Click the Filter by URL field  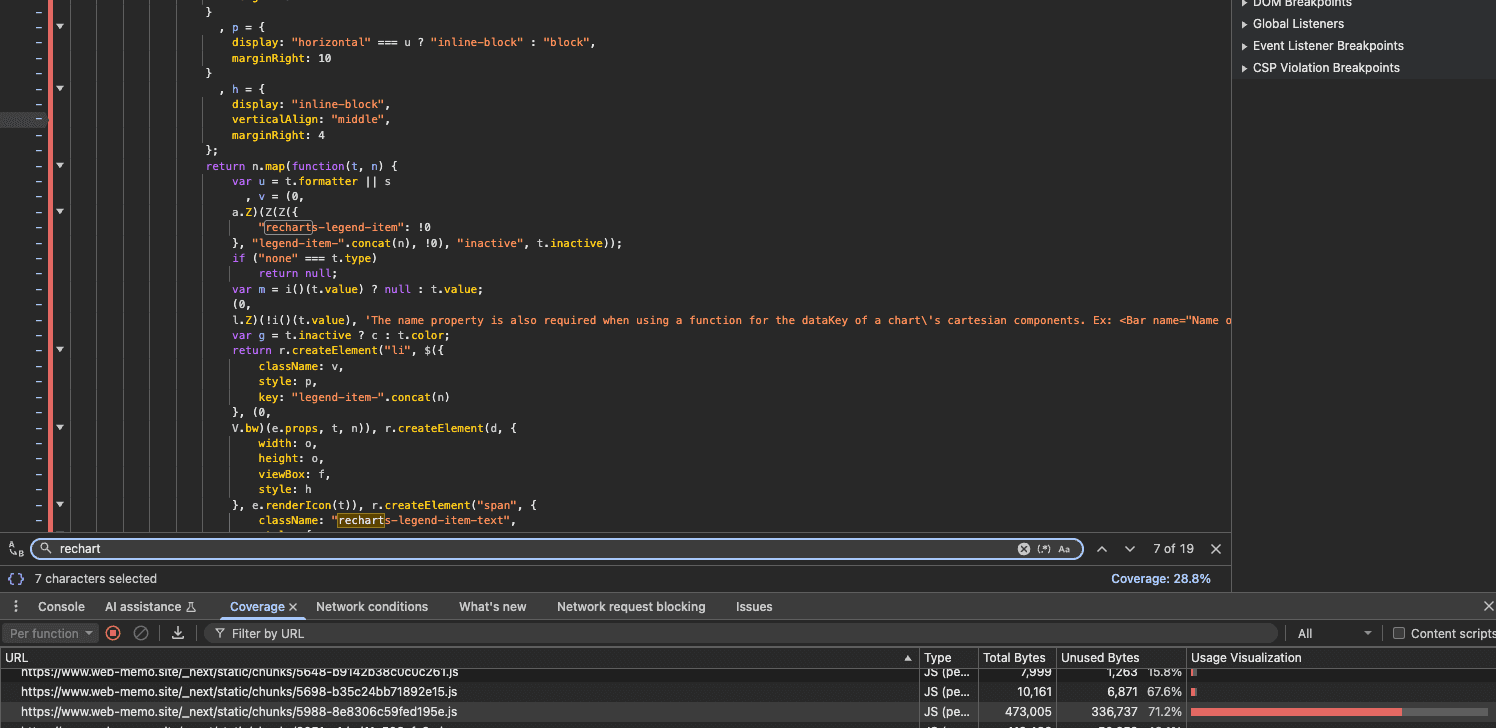point(740,633)
